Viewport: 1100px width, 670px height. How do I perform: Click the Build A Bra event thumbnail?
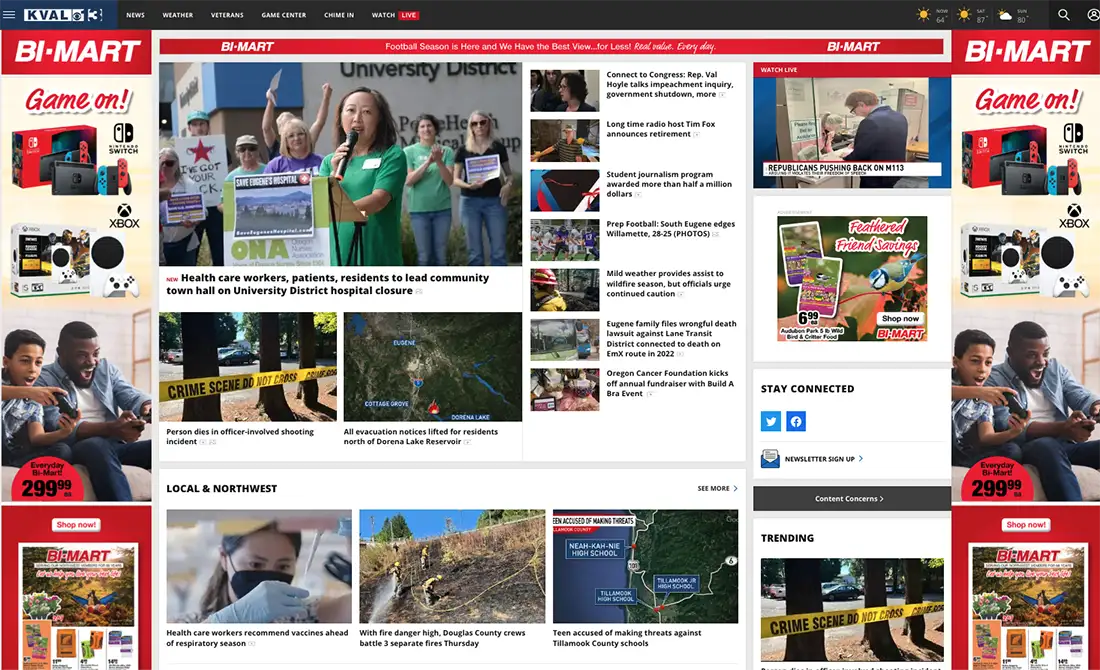(565, 389)
